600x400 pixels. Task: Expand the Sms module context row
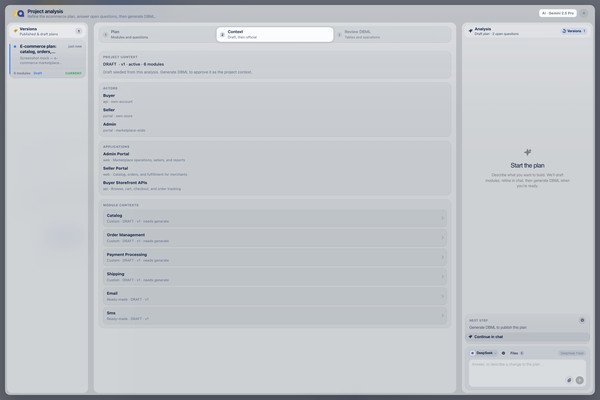[x=275, y=315]
